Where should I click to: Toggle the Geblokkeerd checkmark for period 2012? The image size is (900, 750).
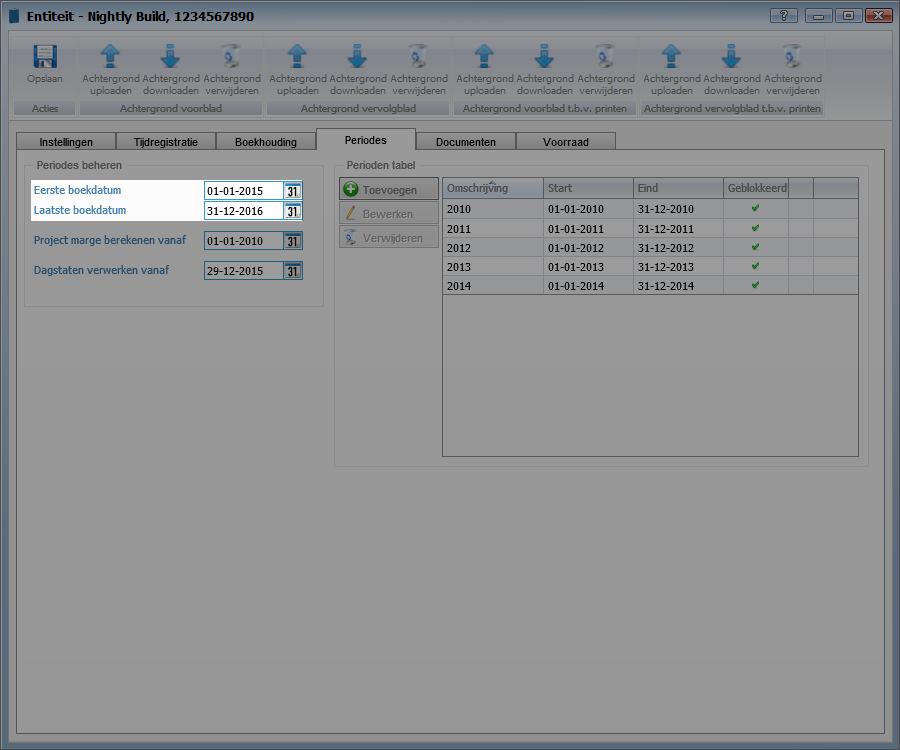pyautogui.click(x=755, y=247)
